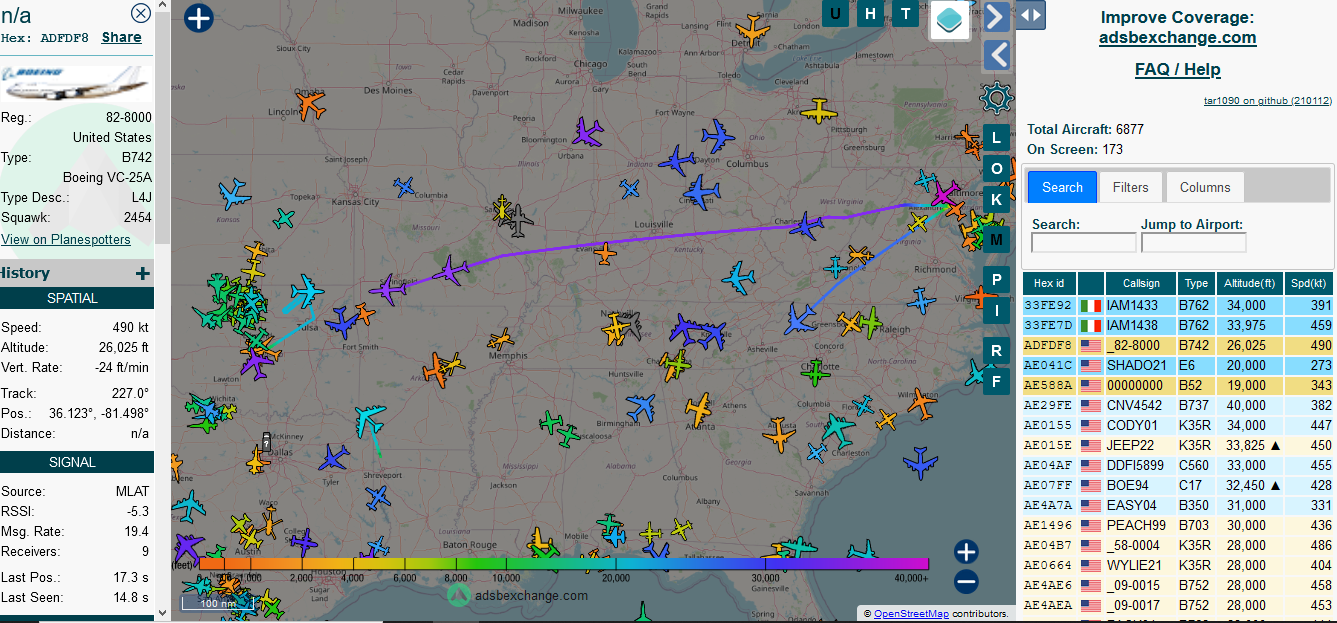The height and width of the screenshot is (623, 1337).
Task: Sort table by Callsign column
Action: tap(1141, 284)
